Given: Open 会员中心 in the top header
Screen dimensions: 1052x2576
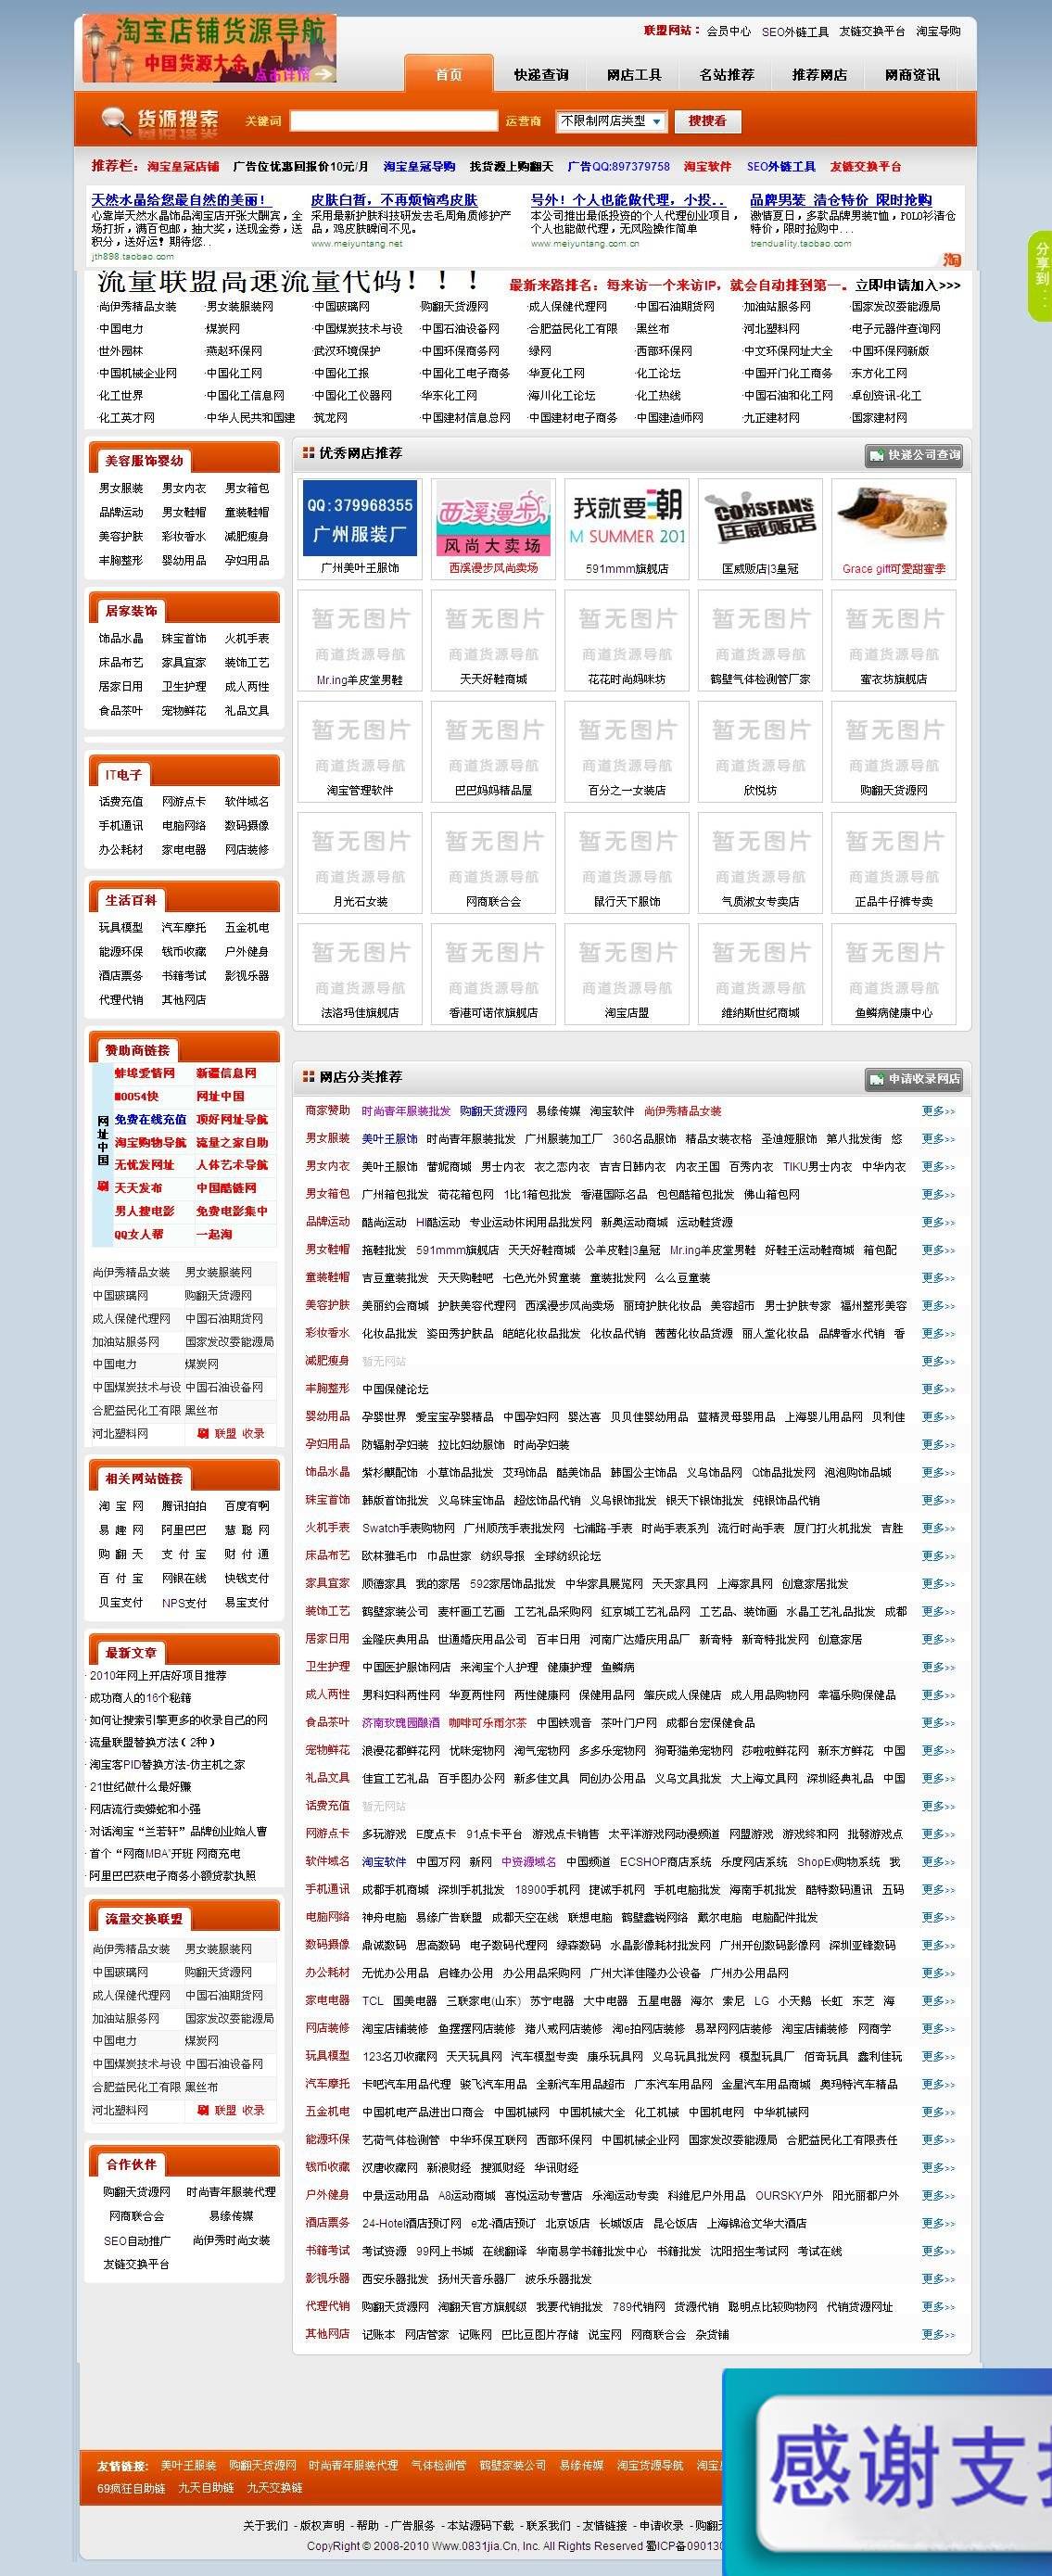Looking at the screenshot, I should click(728, 31).
